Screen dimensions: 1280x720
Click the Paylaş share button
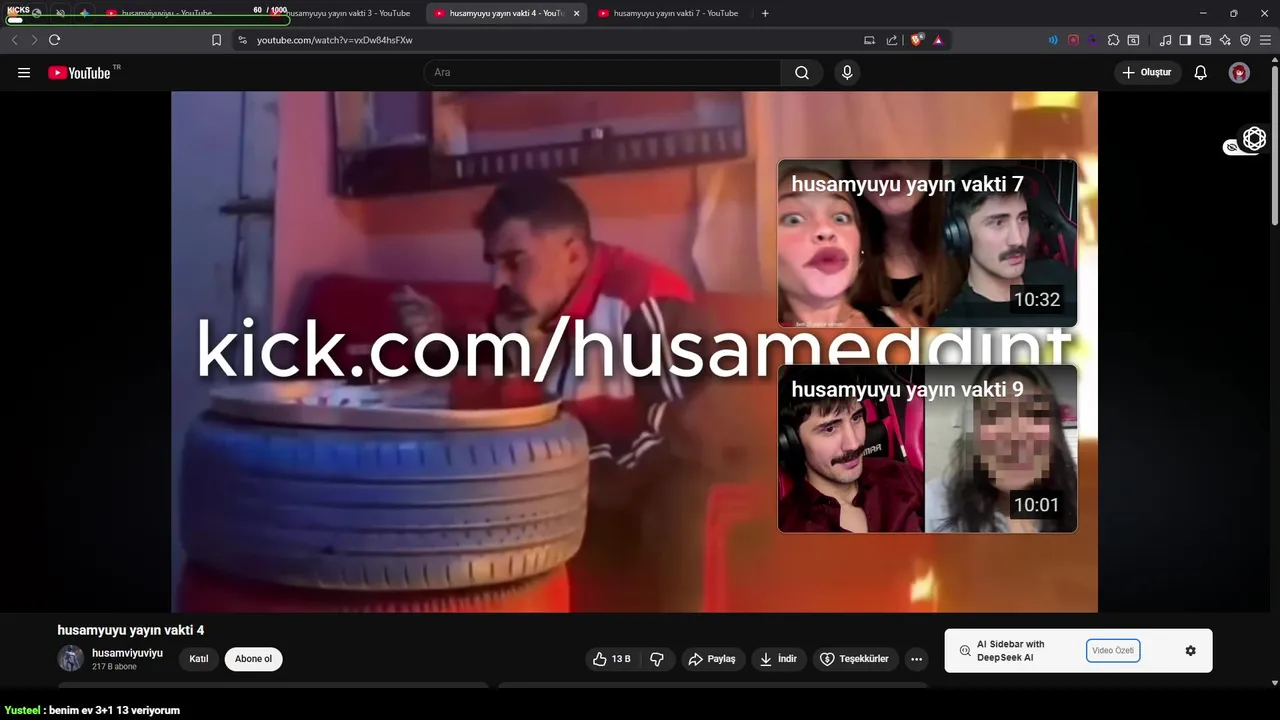pos(711,659)
